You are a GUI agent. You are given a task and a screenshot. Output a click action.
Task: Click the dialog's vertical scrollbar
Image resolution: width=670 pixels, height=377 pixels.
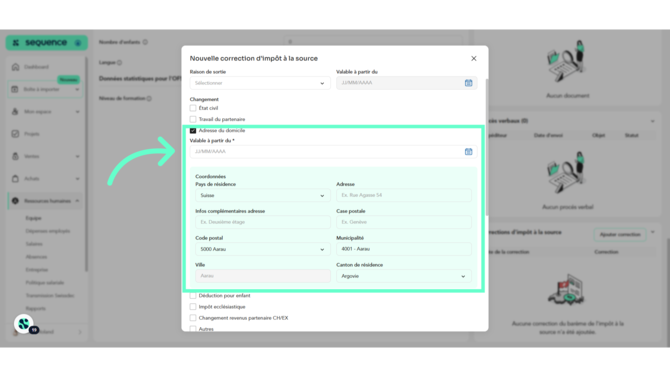(487, 147)
